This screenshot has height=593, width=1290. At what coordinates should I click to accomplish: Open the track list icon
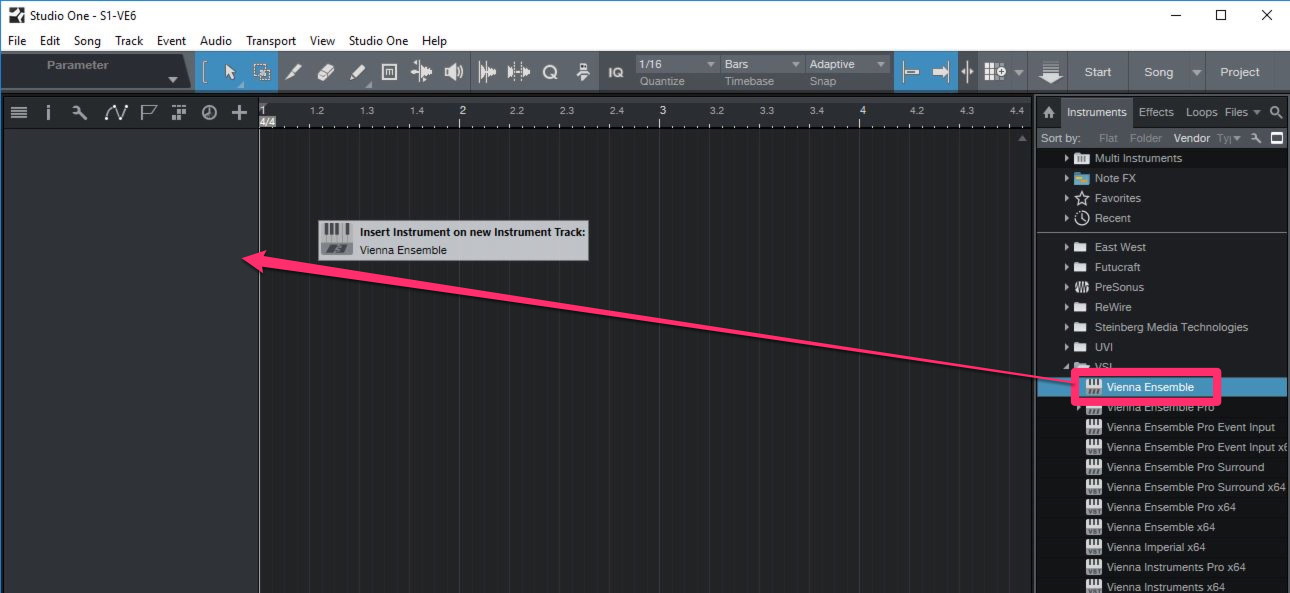click(x=18, y=113)
